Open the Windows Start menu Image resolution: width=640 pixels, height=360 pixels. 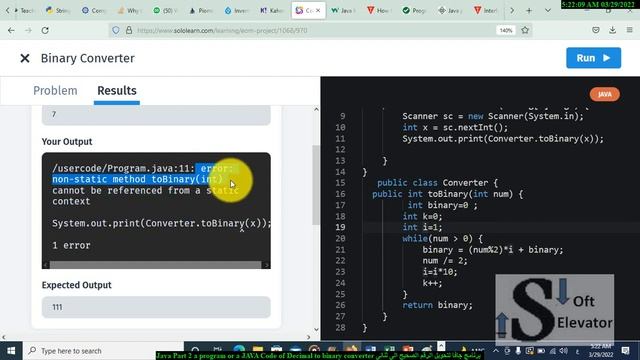coord(11,351)
